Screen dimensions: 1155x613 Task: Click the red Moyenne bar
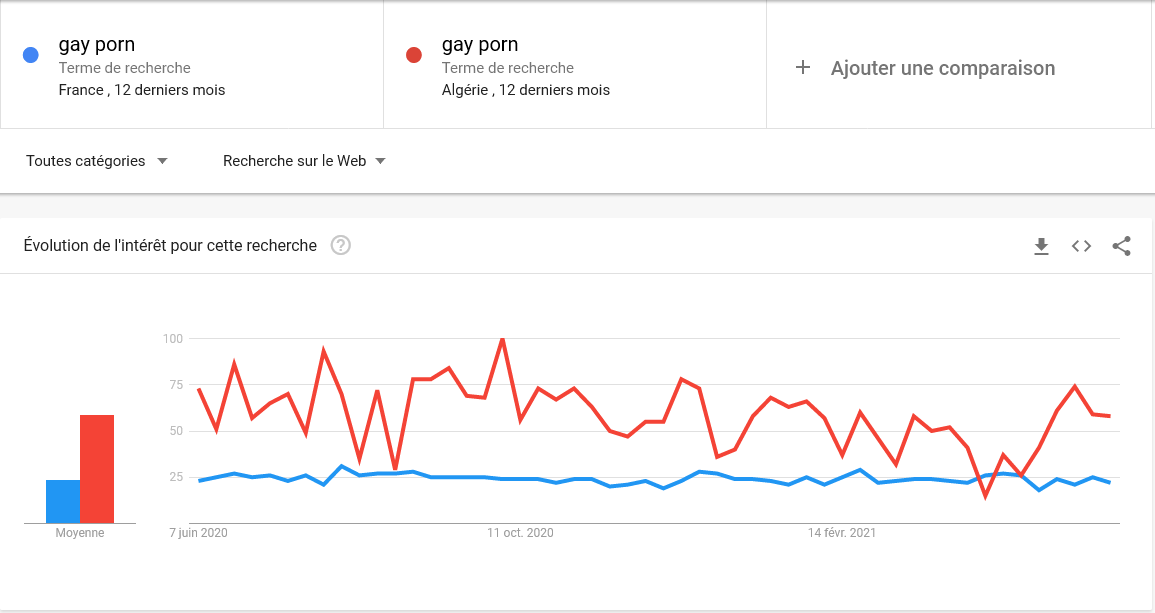pos(97,469)
